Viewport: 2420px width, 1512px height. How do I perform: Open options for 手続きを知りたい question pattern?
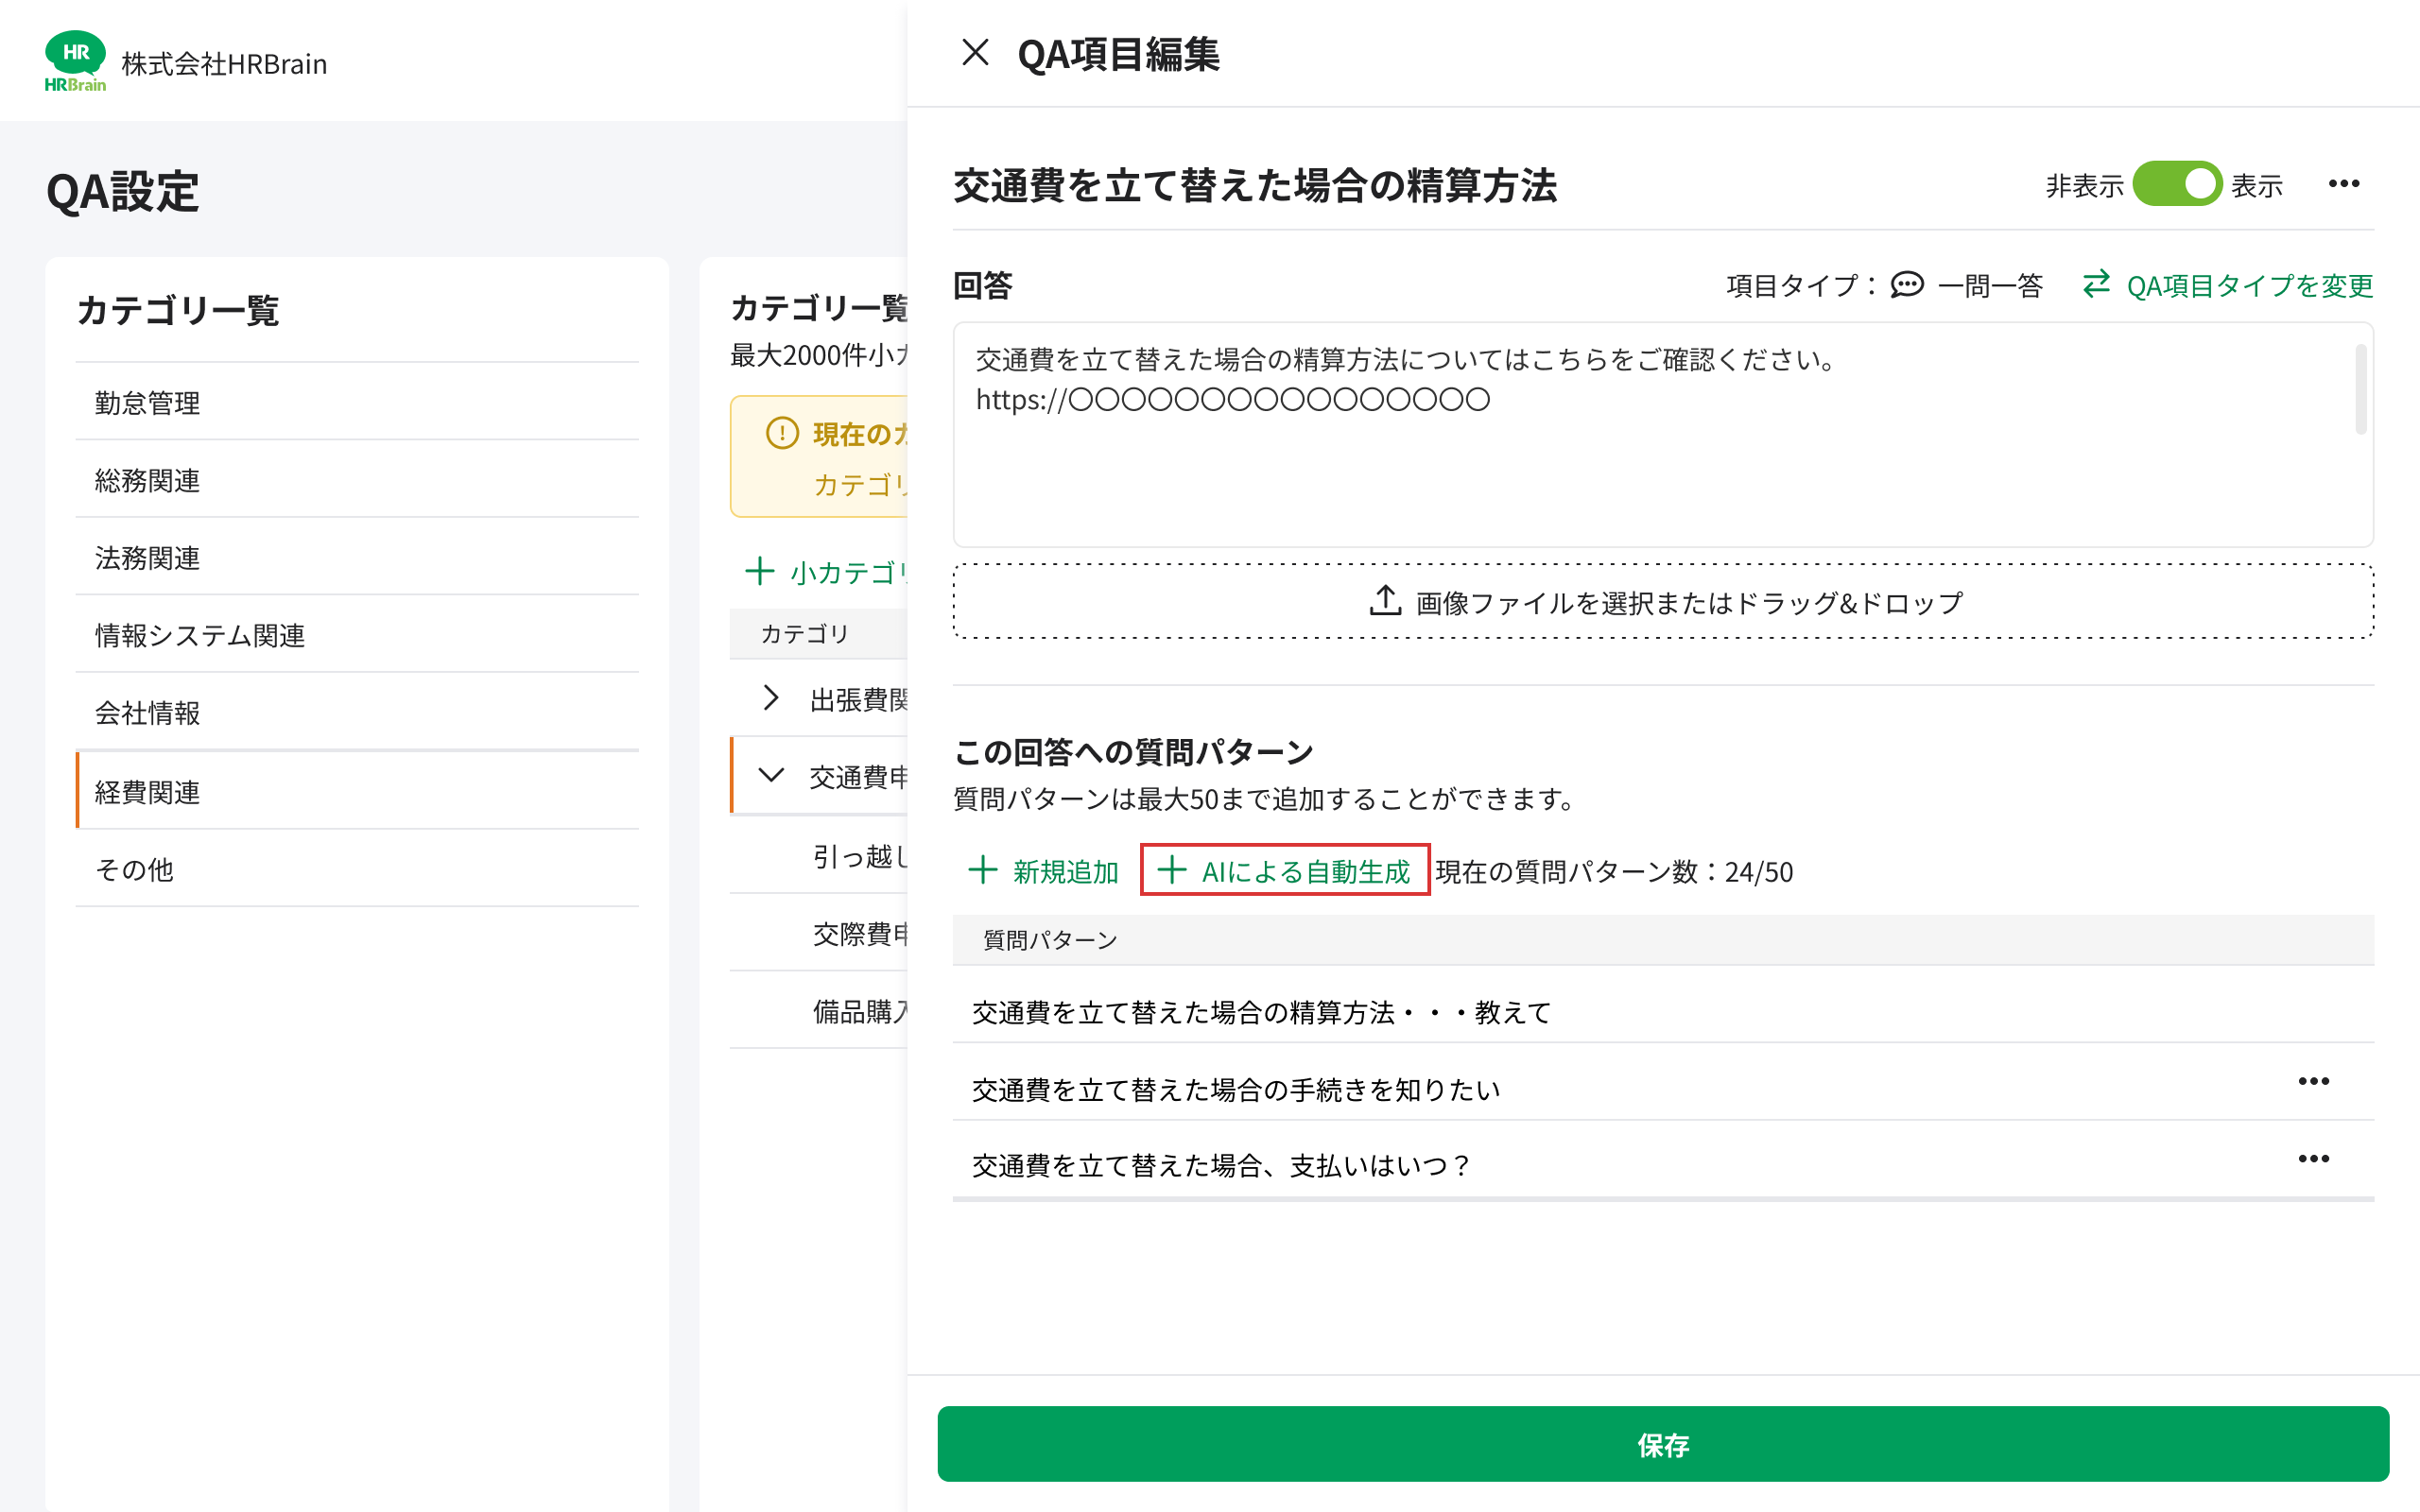coord(2313,1081)
